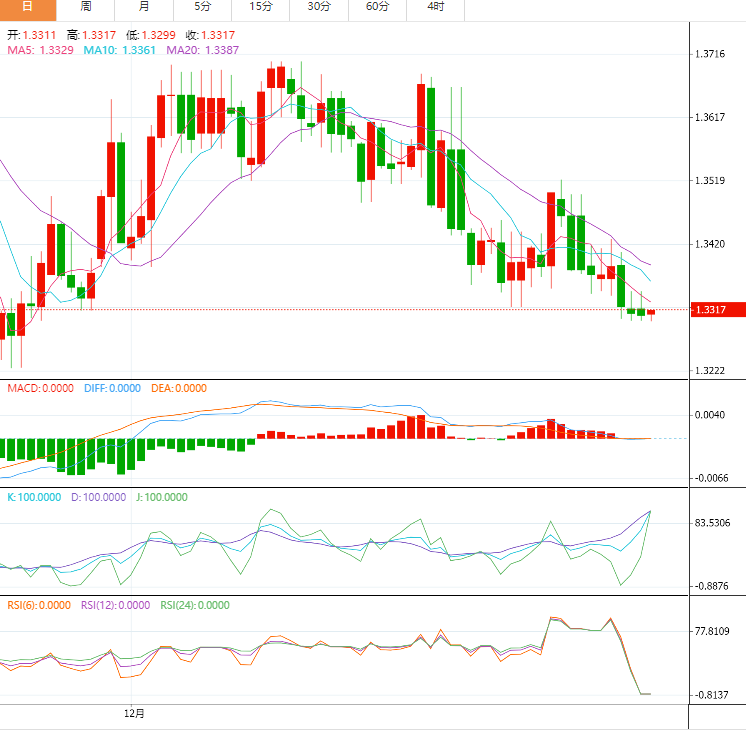Click the red 1.3317 current price tag
746x731 pixels.
click(x=718, y=310)
